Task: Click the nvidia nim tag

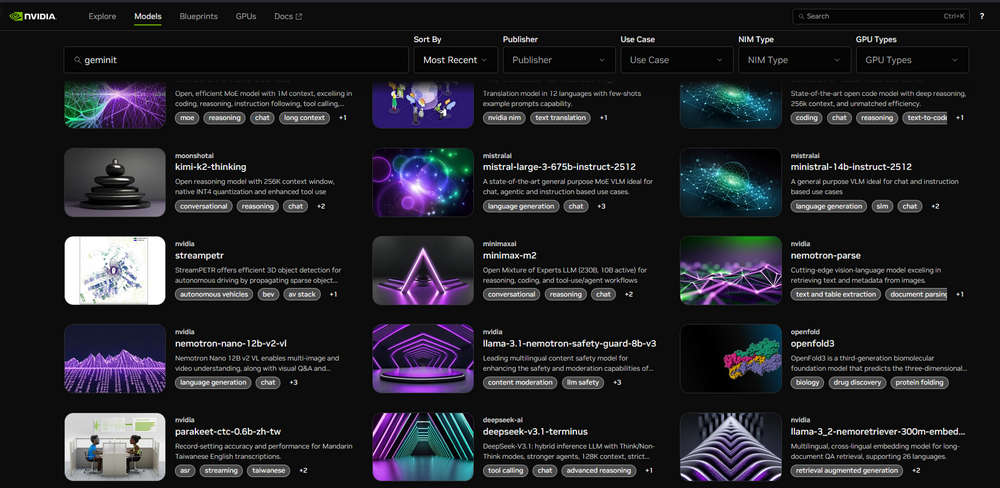Action: click(x=504, y=118)
